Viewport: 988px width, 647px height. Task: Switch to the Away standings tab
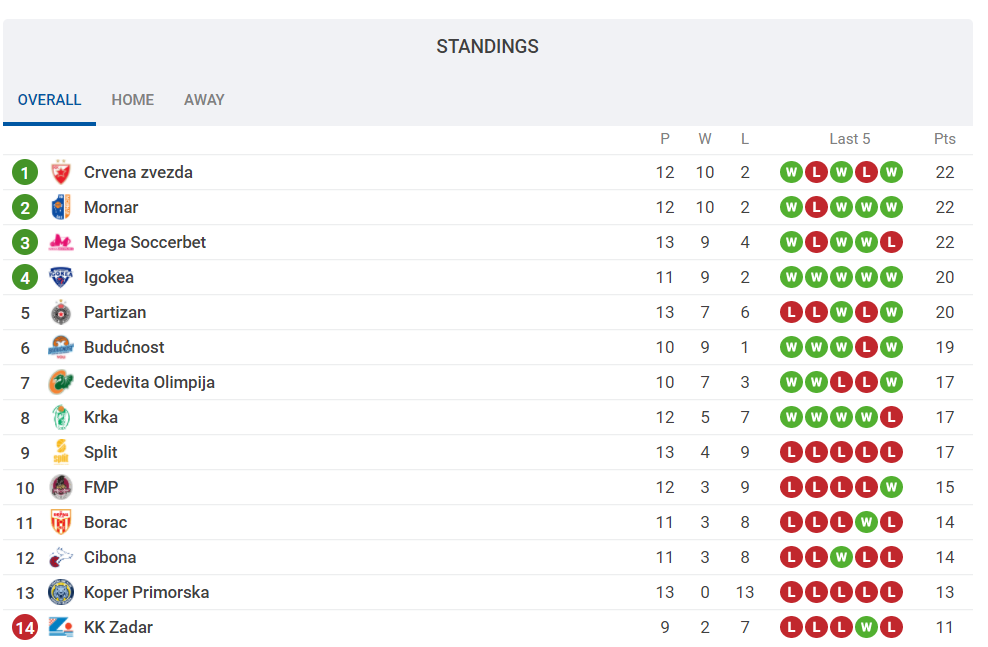pos(204,100)
